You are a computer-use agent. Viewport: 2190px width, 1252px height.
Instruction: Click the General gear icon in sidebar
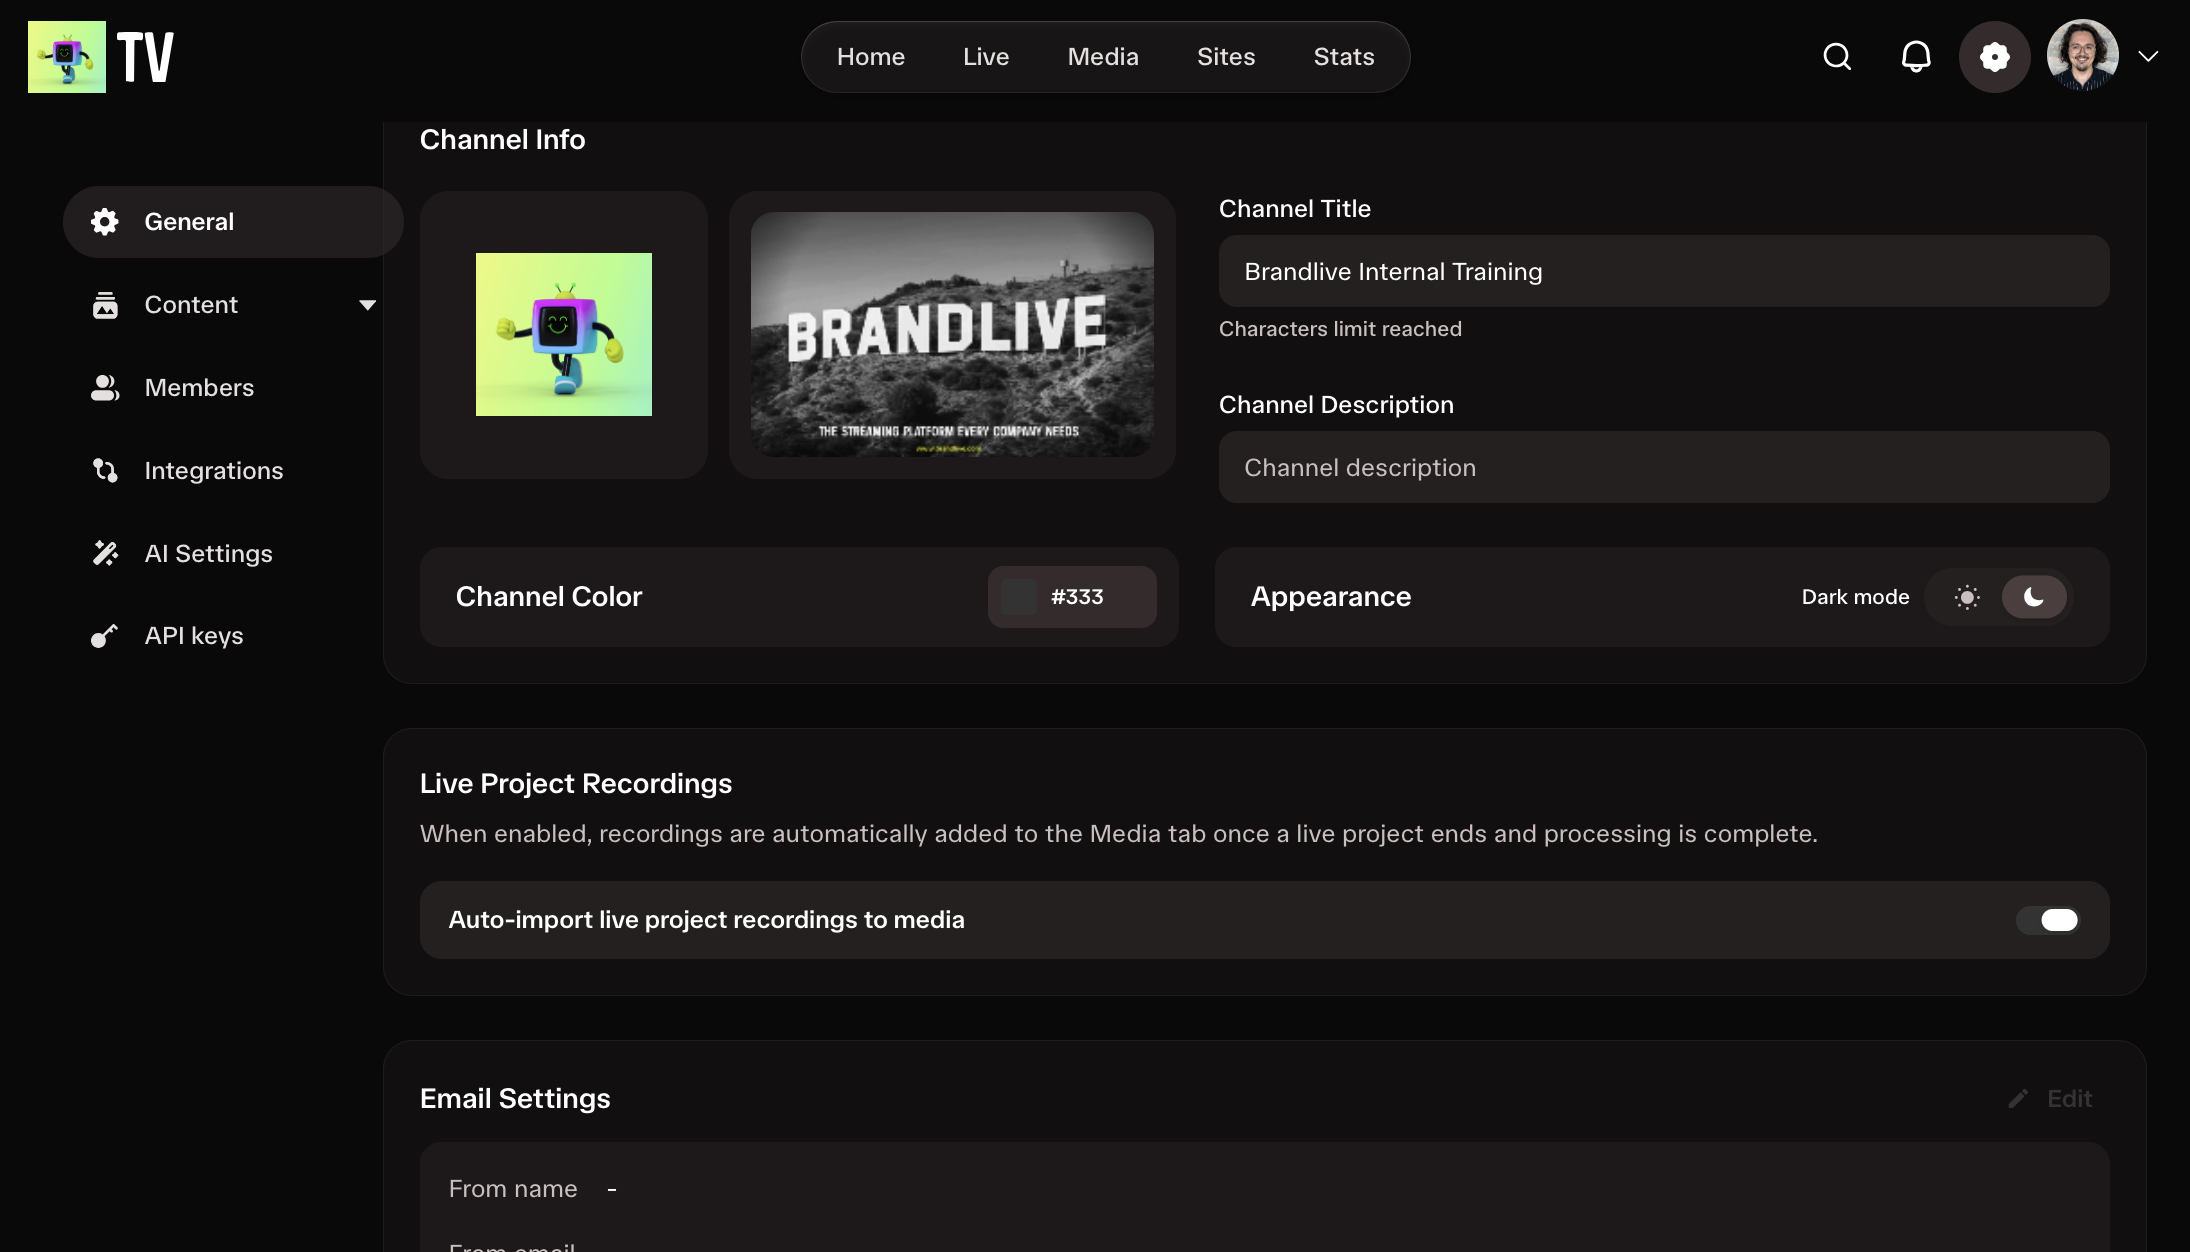105,222
